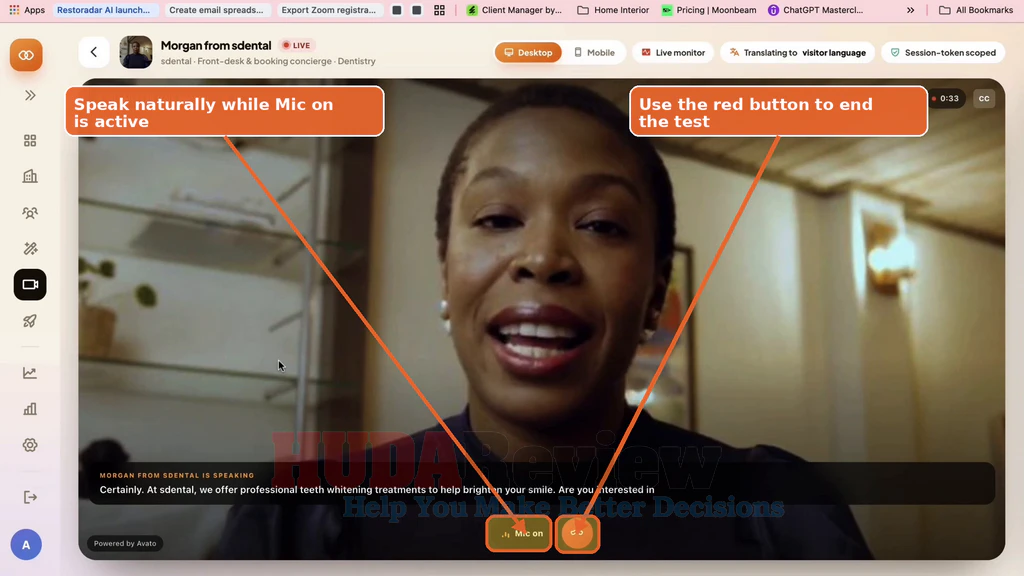The width and height of the screenshot is (1024, 576).
Task: End the call with the red button
Action: tap(577, 533)
